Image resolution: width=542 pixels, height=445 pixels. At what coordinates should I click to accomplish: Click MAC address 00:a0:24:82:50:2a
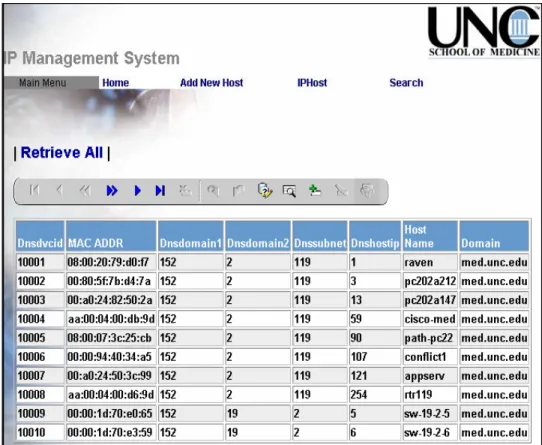click(x=111, y=300)
